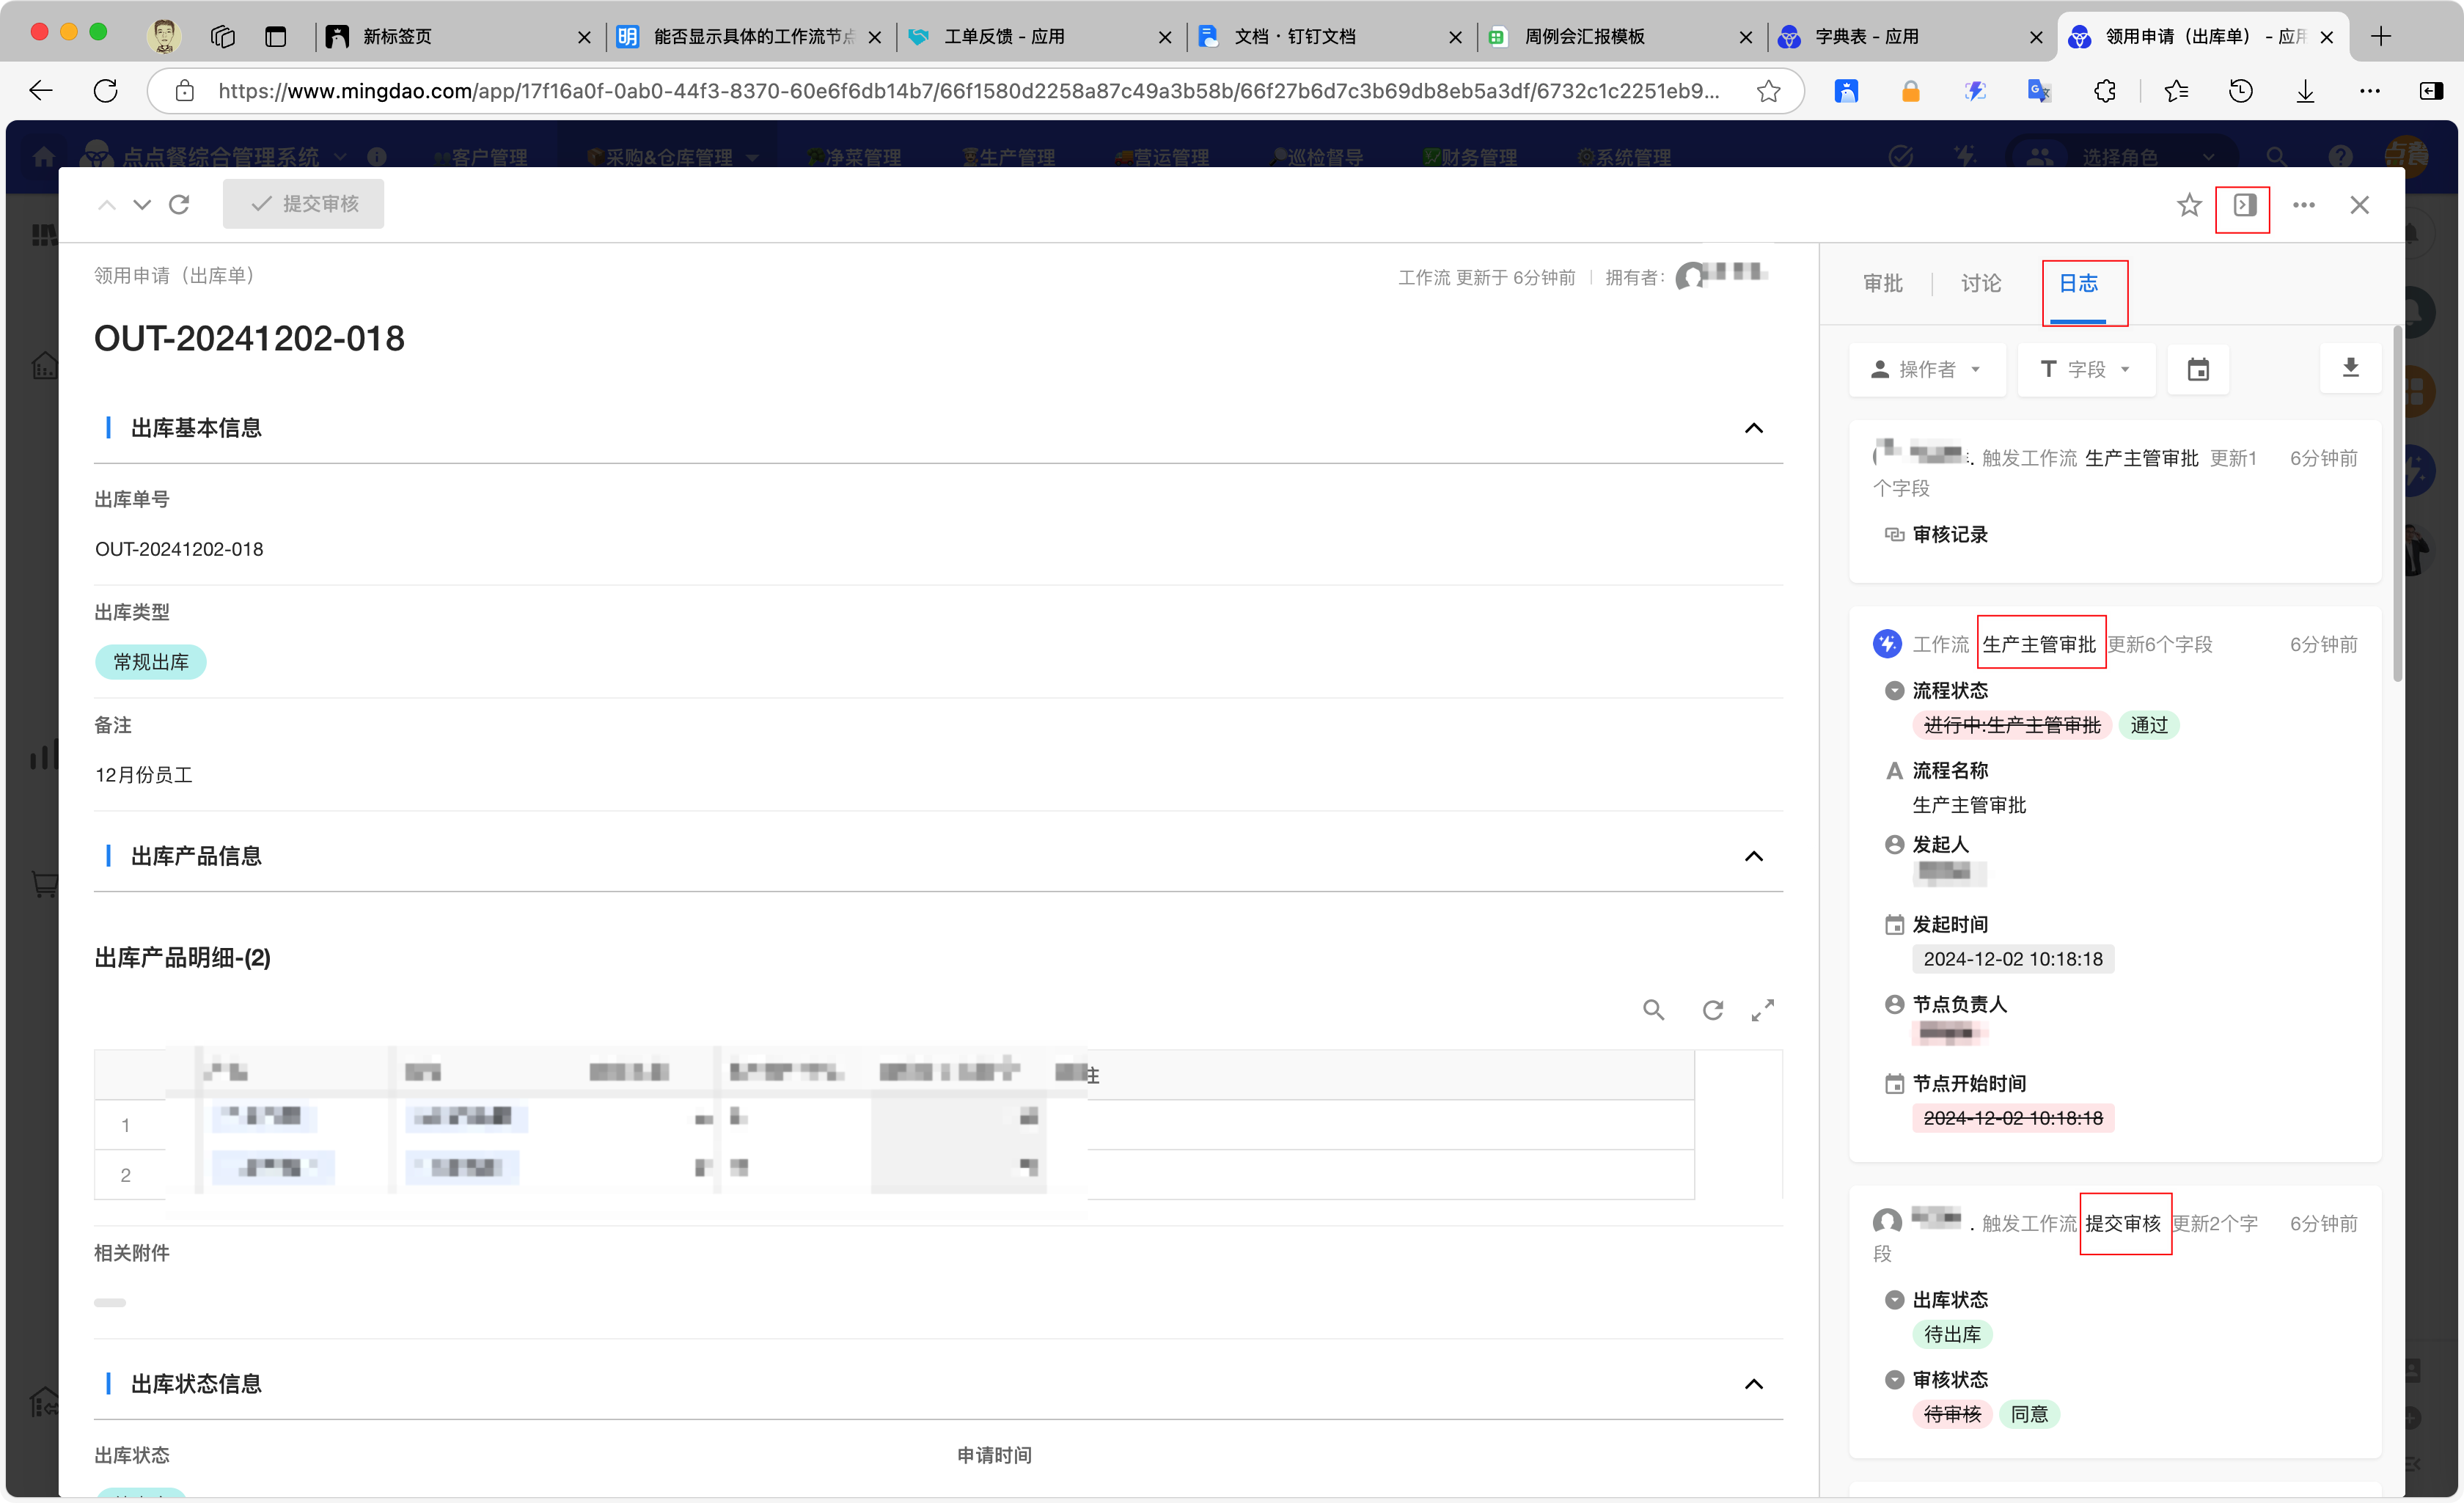
Task: Star this record as favorite
Action: (2189, 205)
